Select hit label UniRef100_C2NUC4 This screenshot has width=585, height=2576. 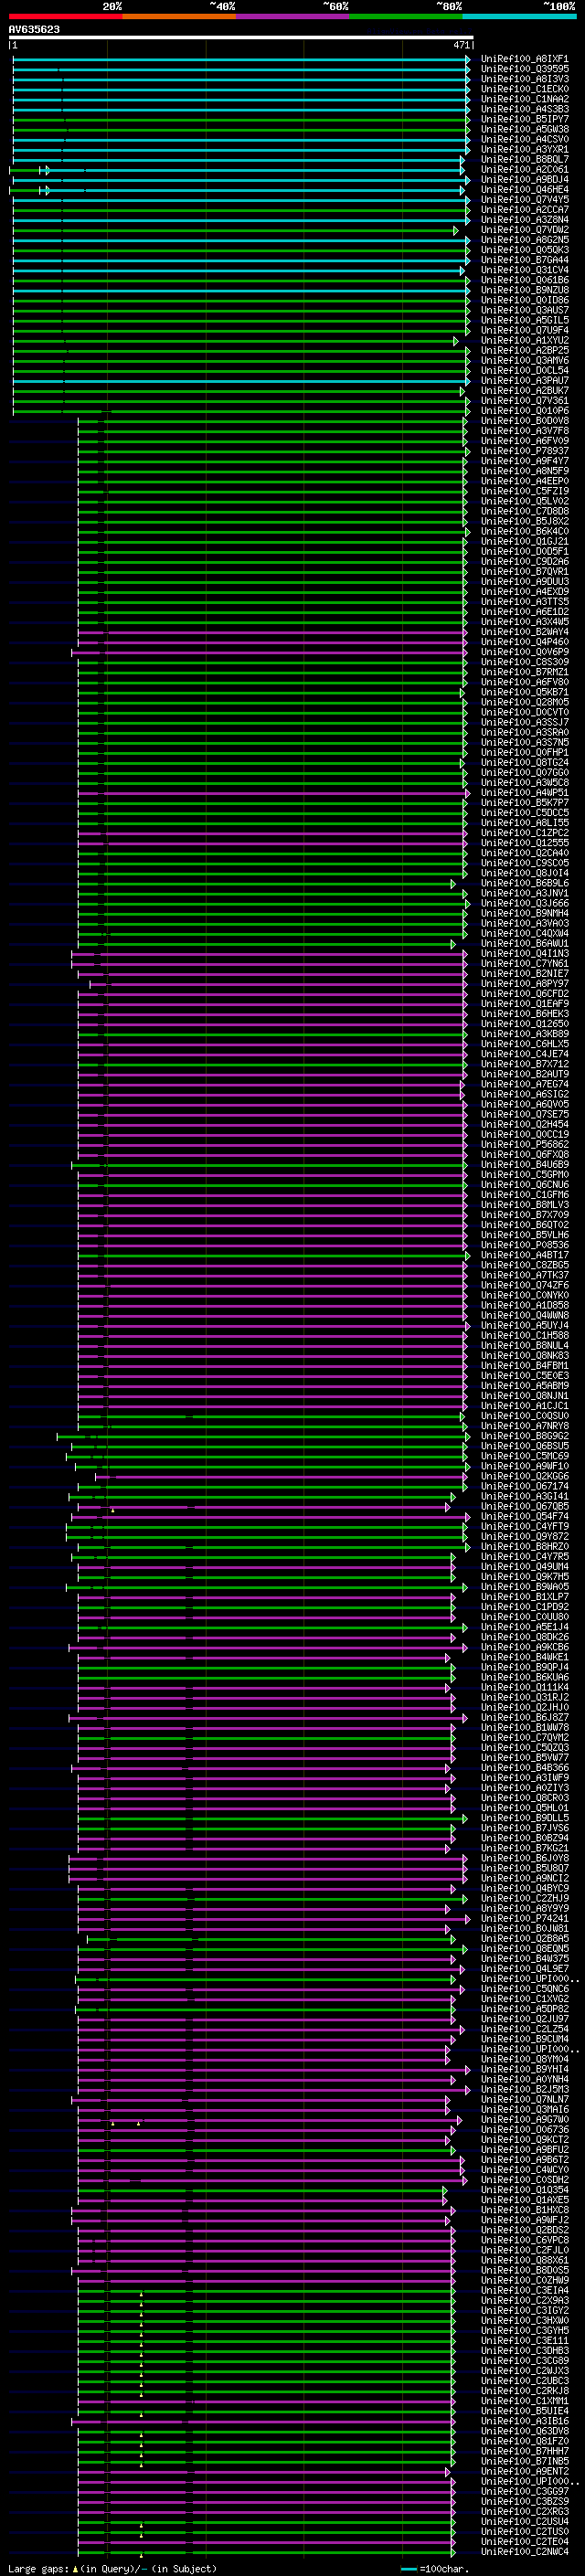(x=524, y=2552)
